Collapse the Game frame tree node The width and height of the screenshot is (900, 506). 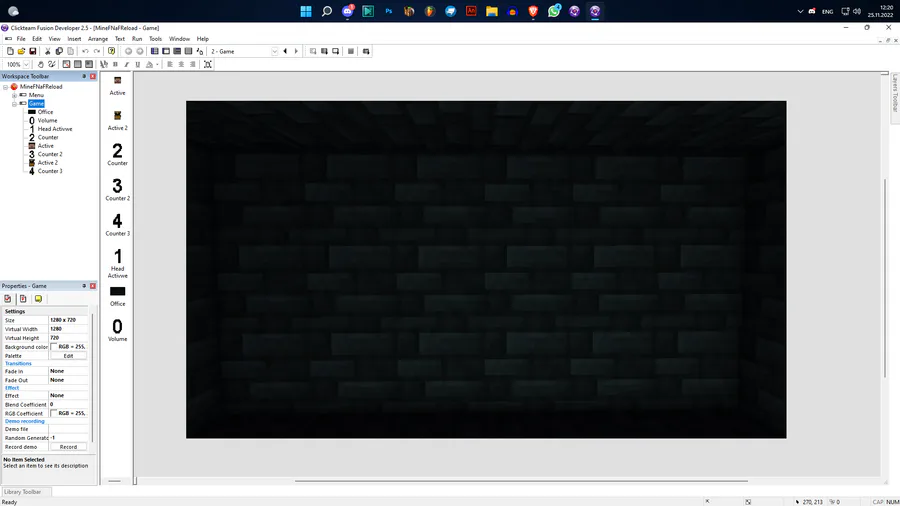point(14,104)
